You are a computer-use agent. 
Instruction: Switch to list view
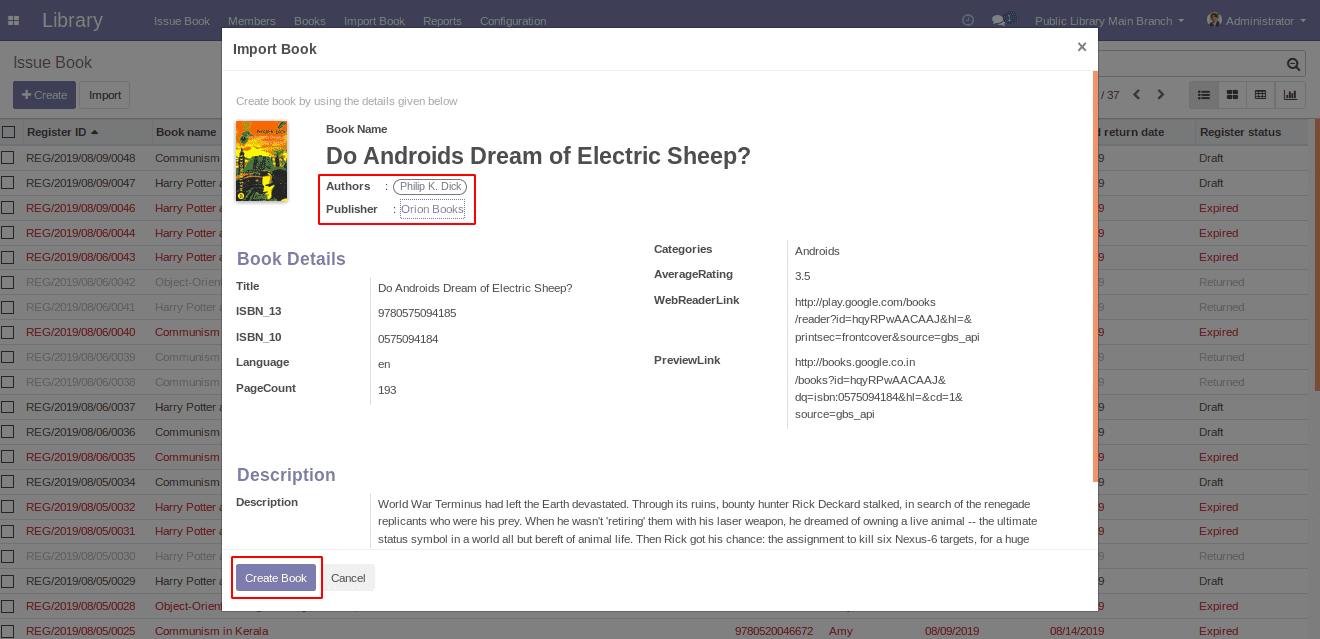pos(1204,95)
